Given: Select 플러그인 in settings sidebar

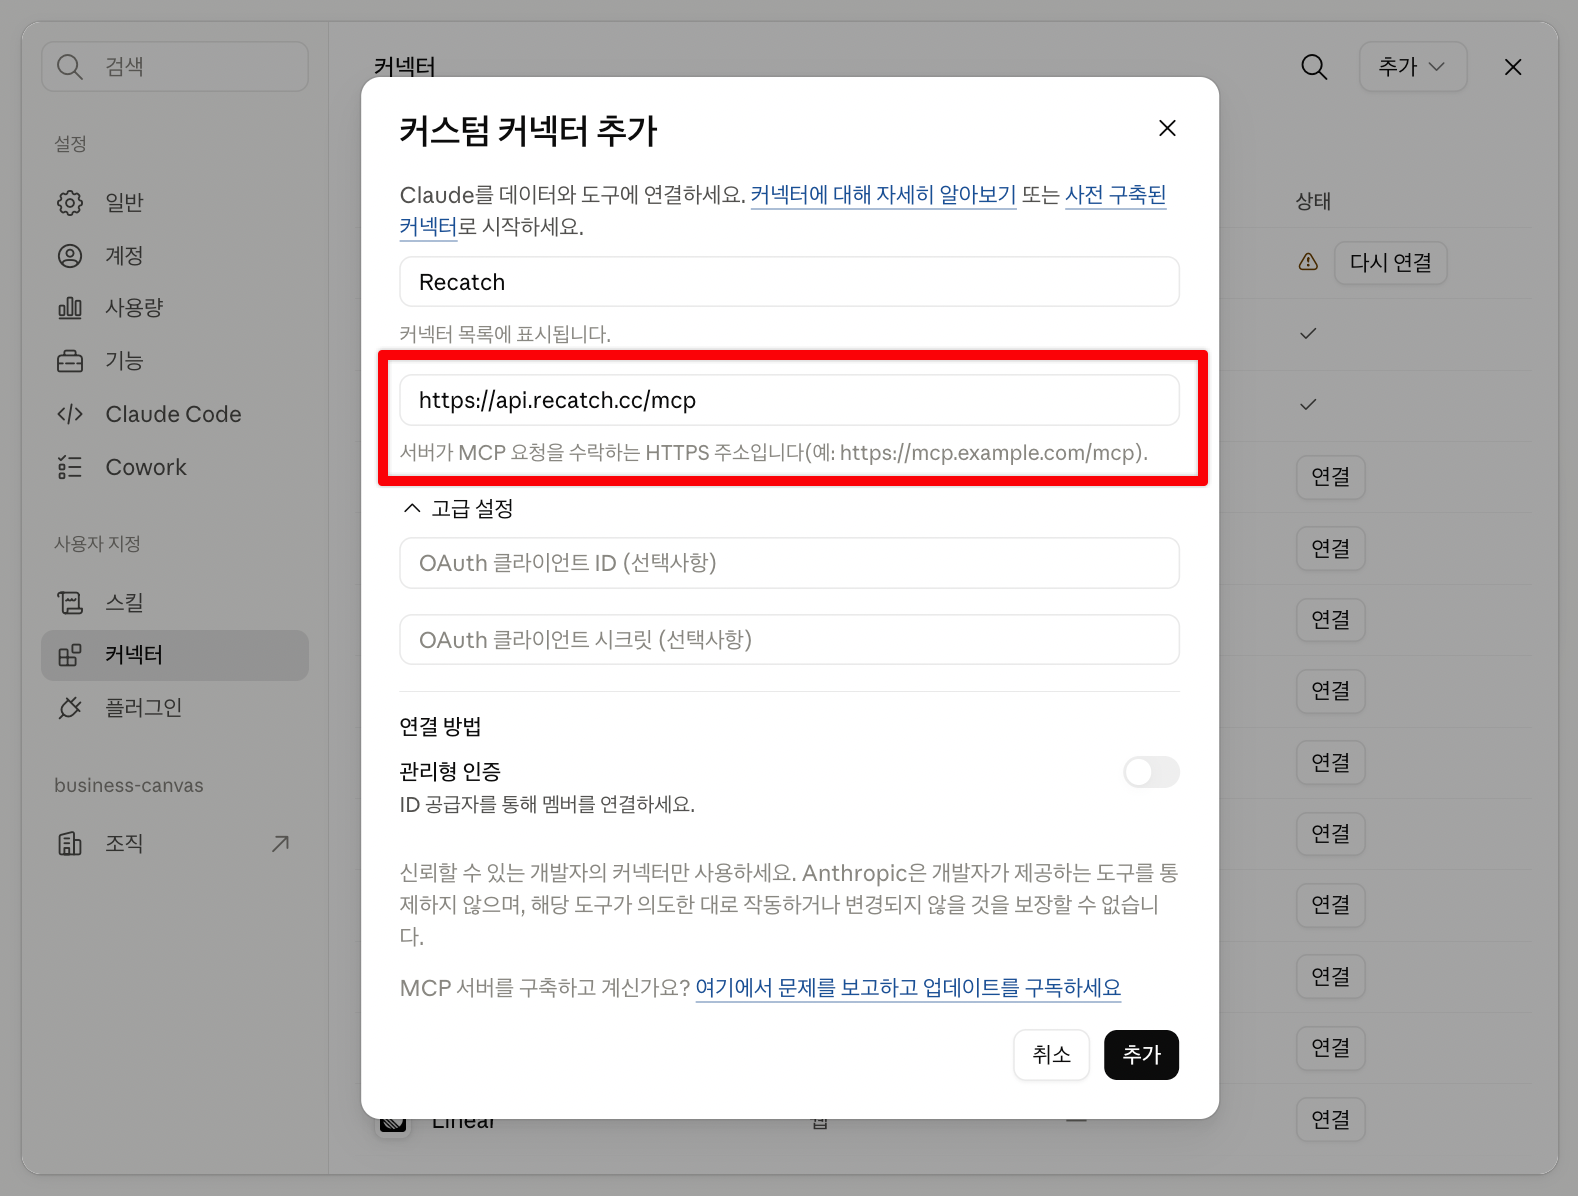Looking at the screenshot, I should point(175,708).
